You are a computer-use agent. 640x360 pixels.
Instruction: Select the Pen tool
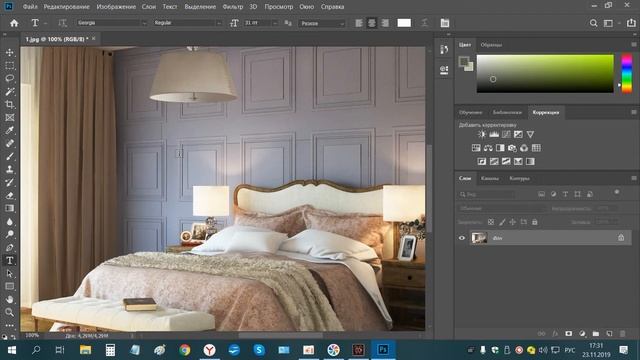click(9, 247)
